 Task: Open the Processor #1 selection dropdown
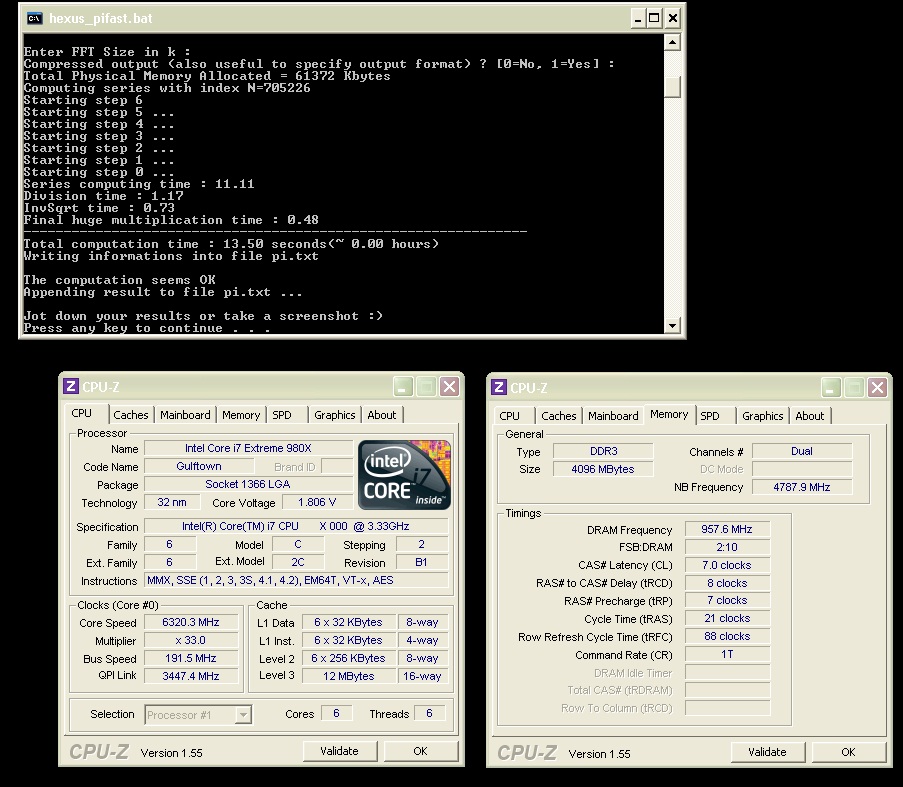coord(243,714)
